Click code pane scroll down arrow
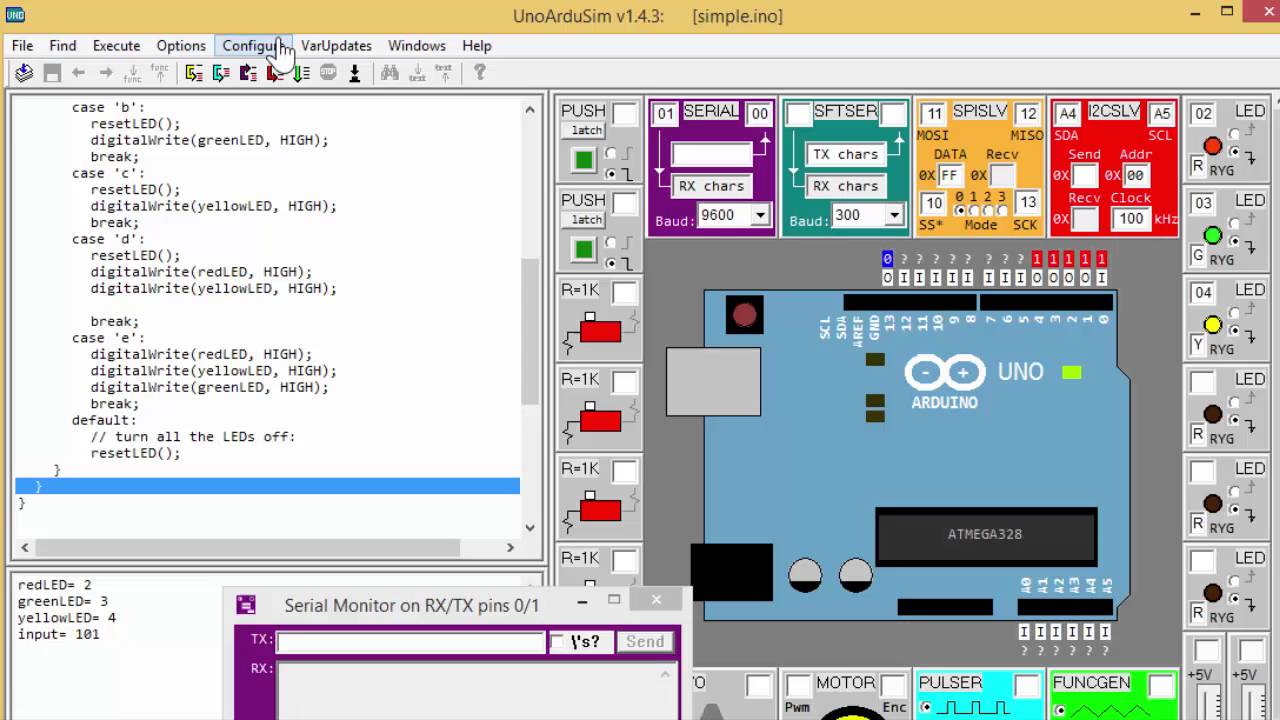1280x720 pixels. coord(530,527)
